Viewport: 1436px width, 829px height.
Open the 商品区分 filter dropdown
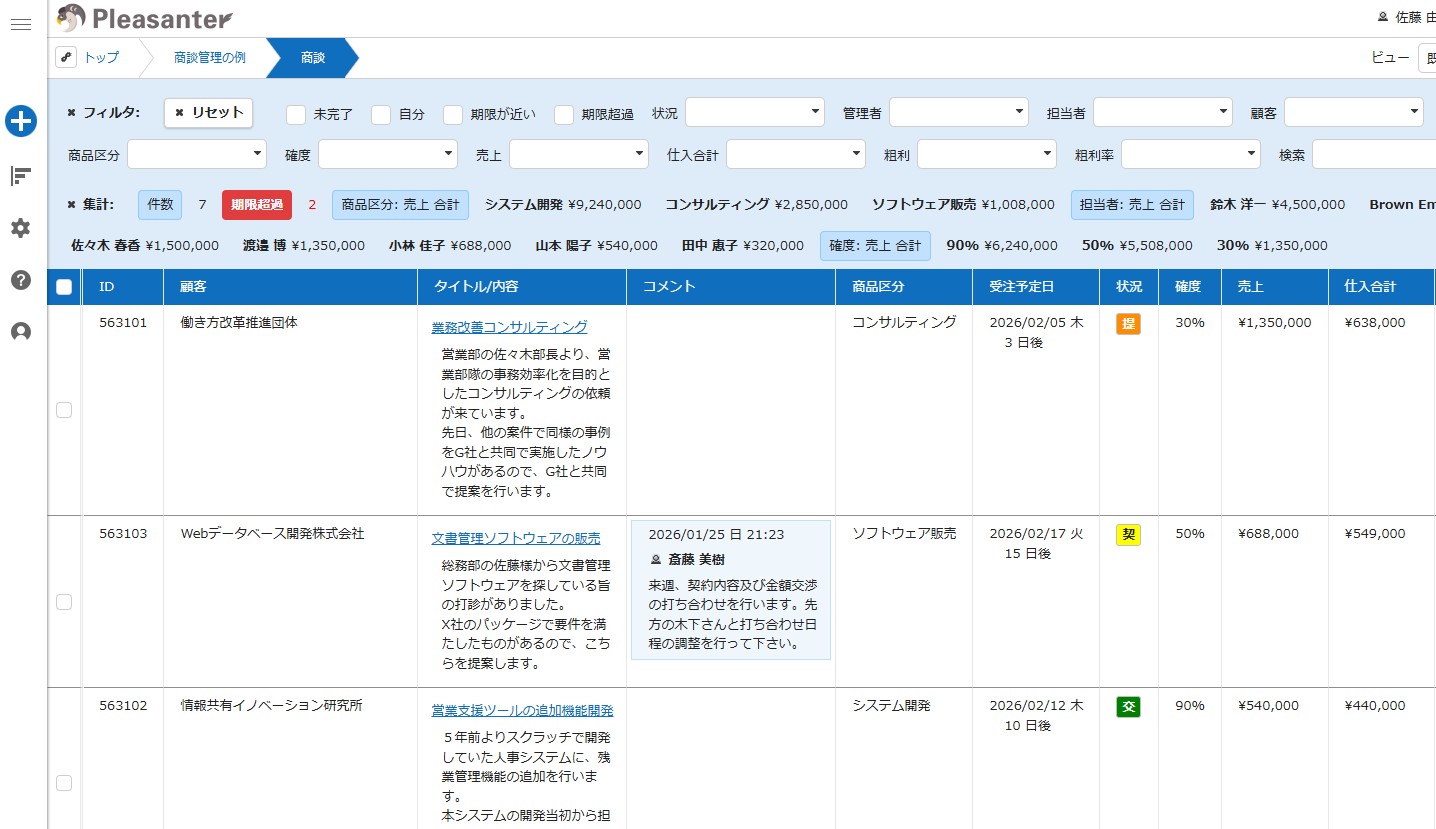(x=196, y=155)
